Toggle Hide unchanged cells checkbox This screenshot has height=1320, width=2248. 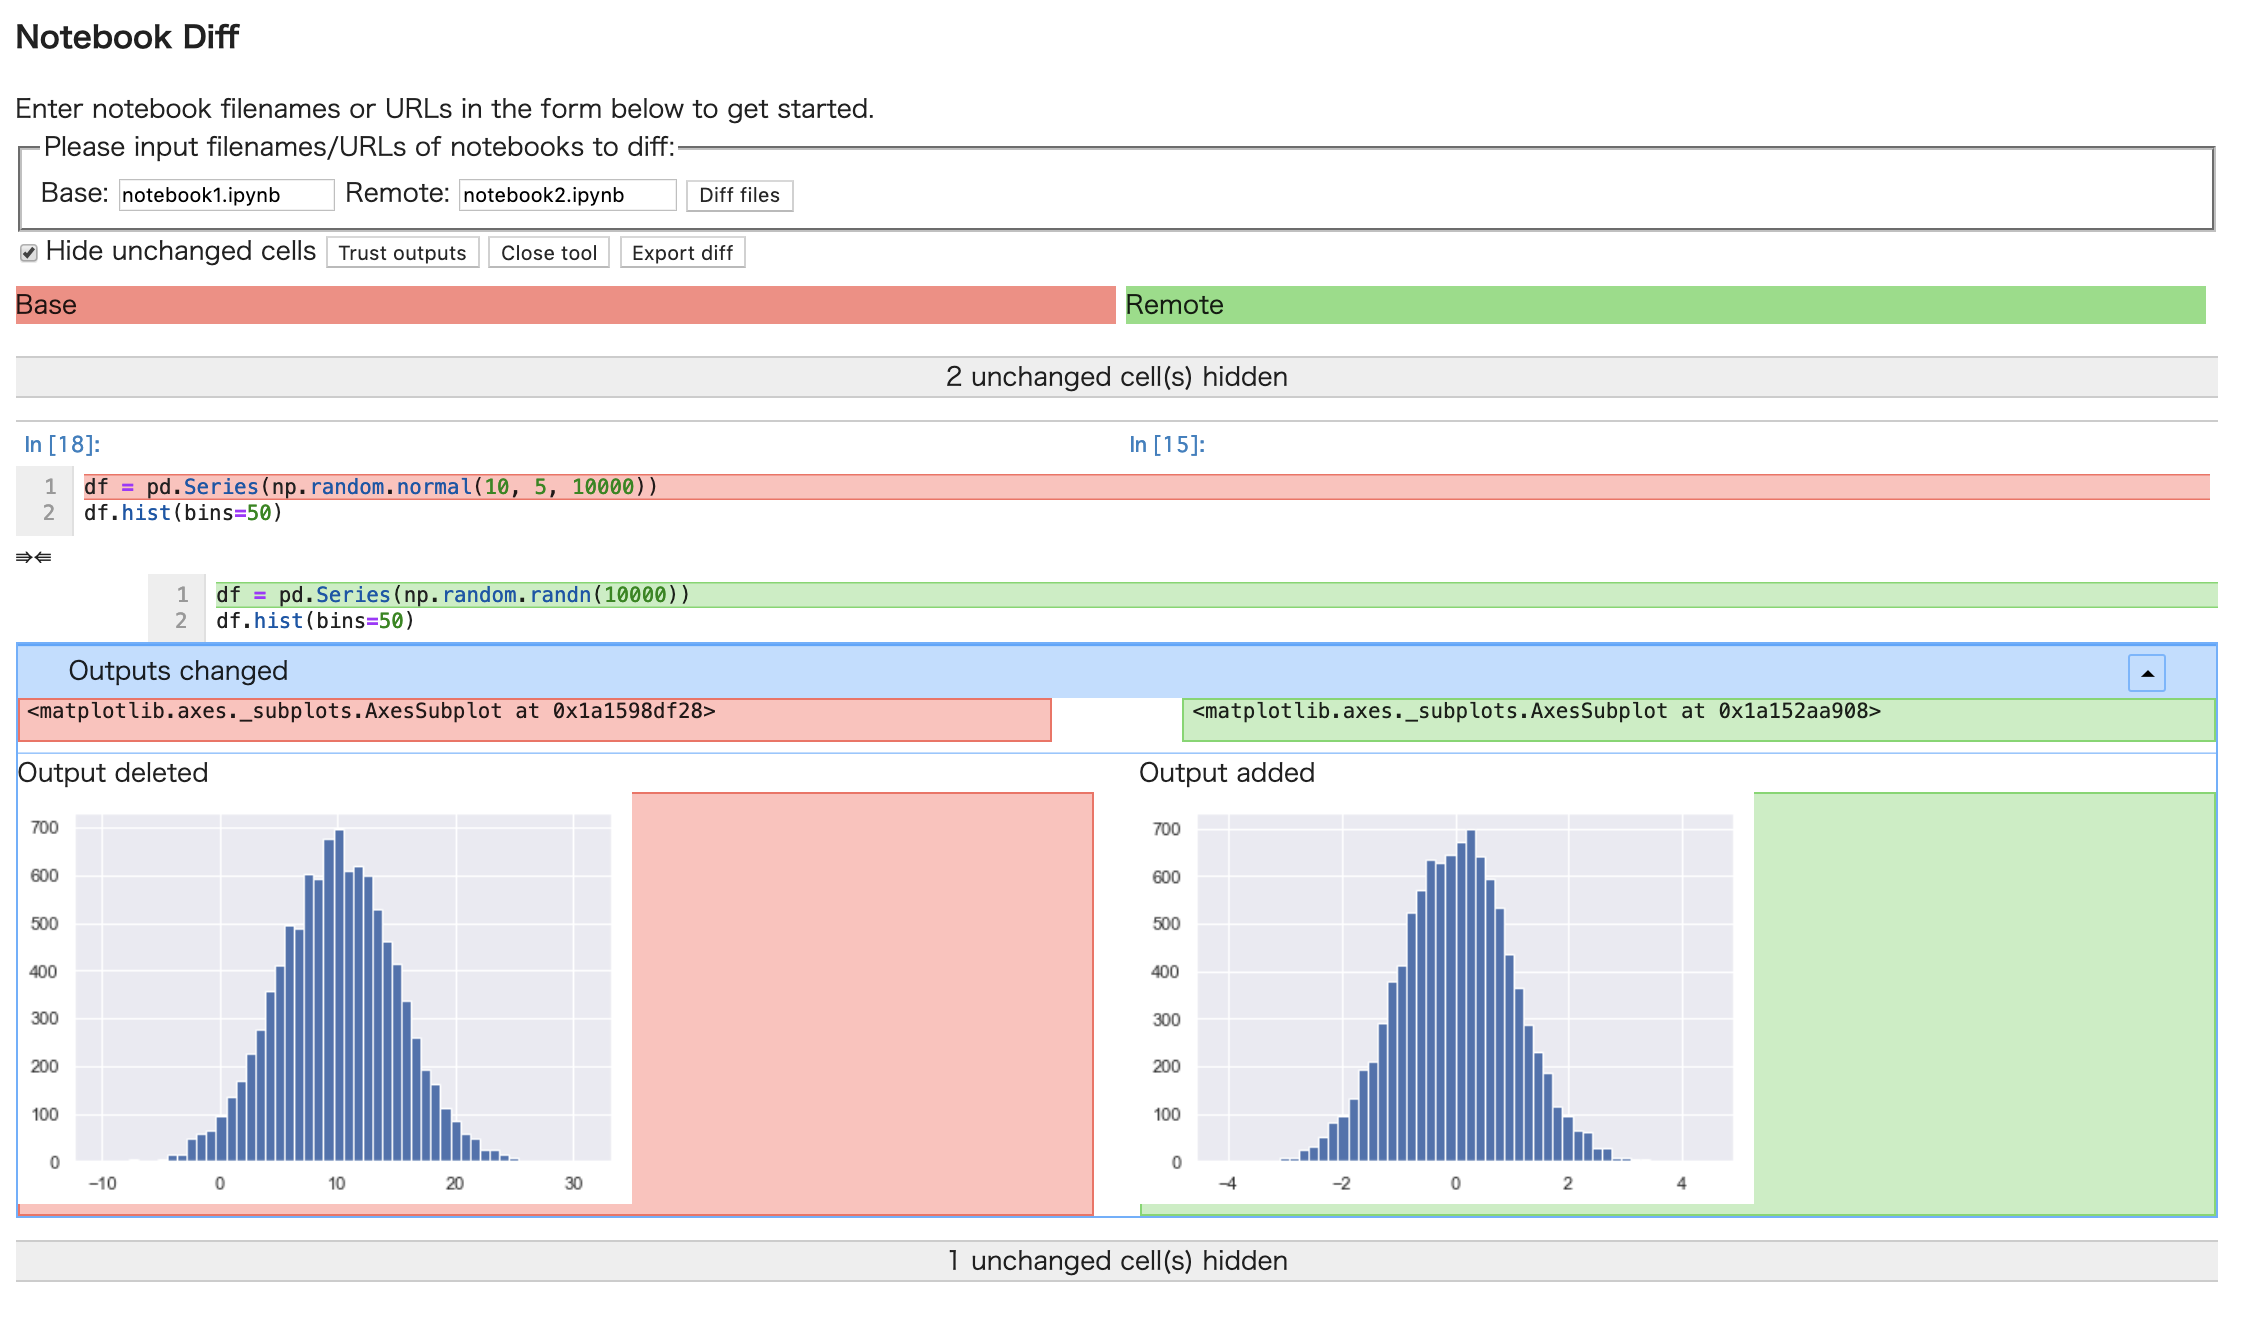click(29, 253)
